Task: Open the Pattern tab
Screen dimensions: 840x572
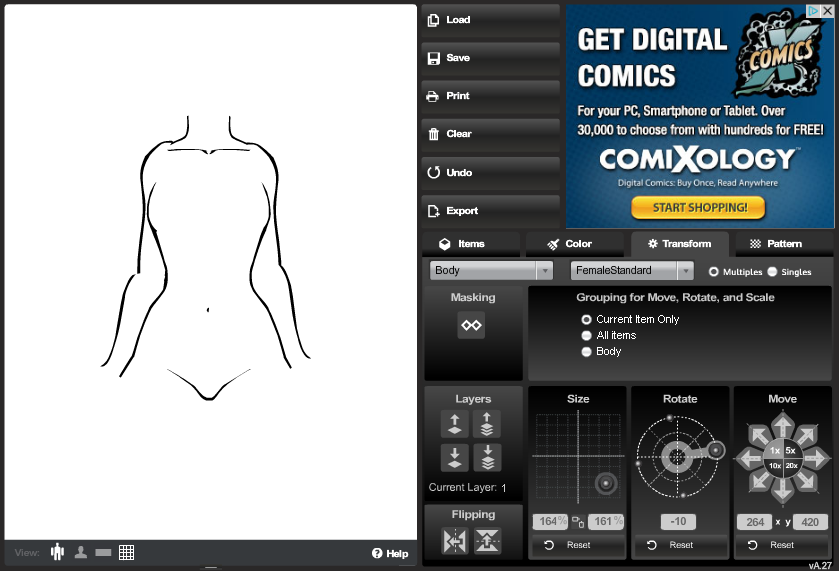Action: (x=784, y=244)
